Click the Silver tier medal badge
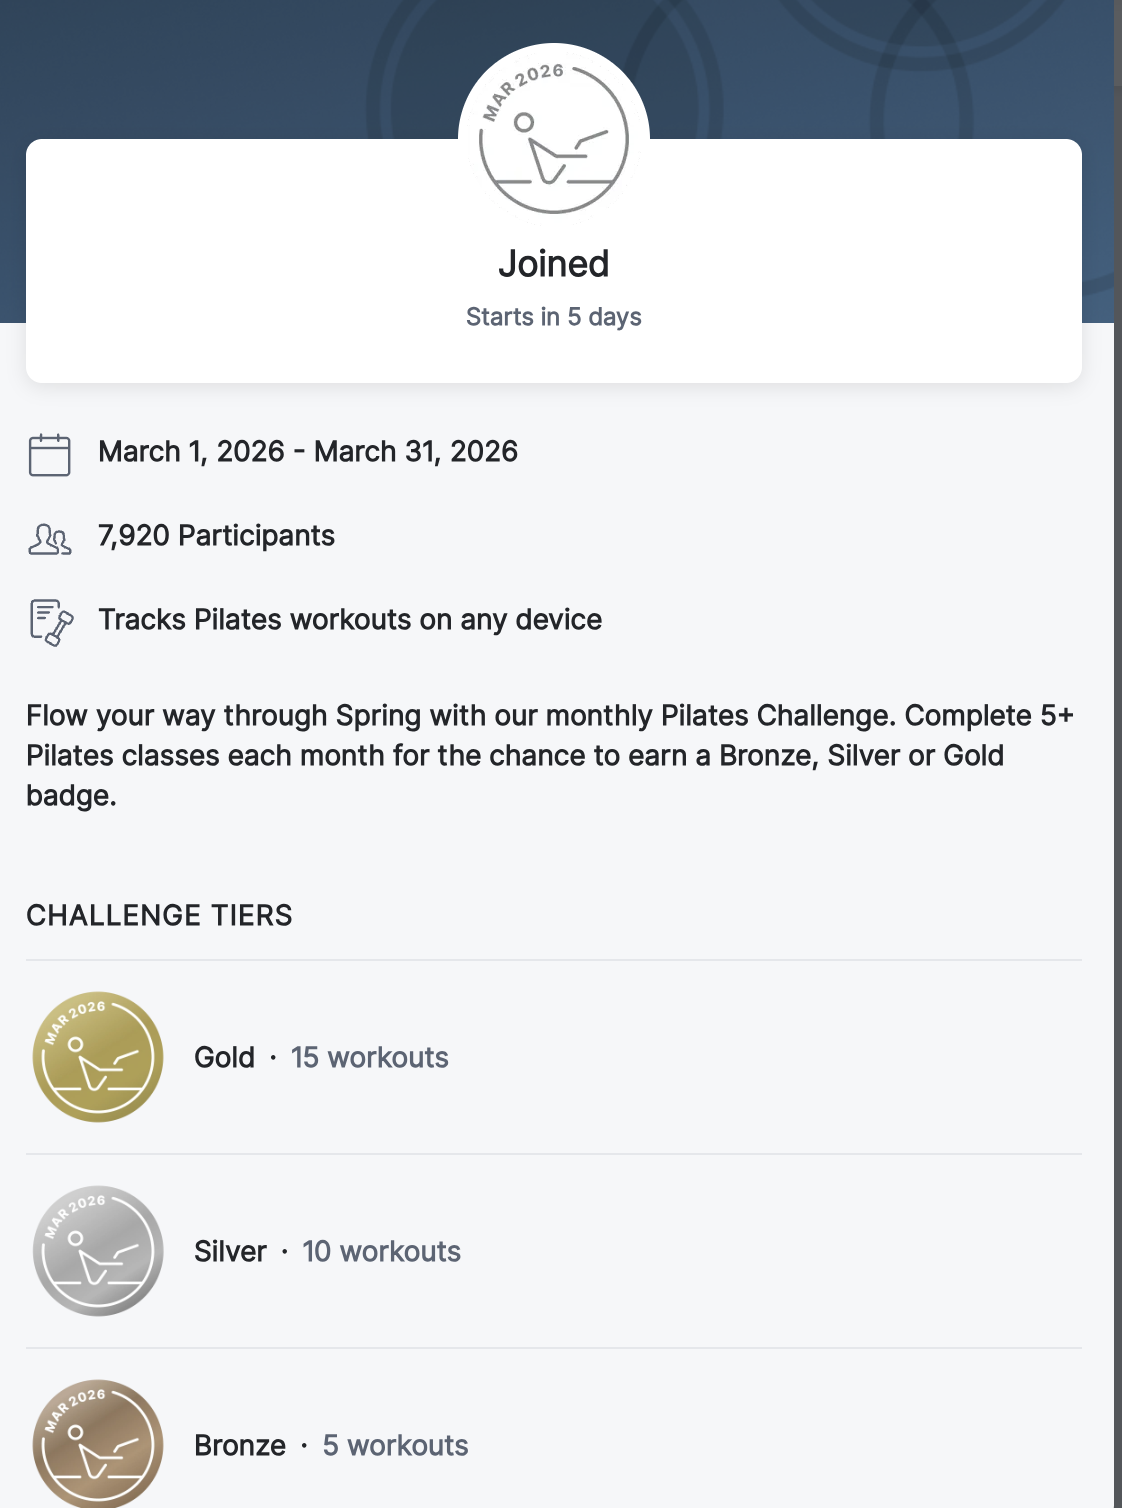 97,1251
